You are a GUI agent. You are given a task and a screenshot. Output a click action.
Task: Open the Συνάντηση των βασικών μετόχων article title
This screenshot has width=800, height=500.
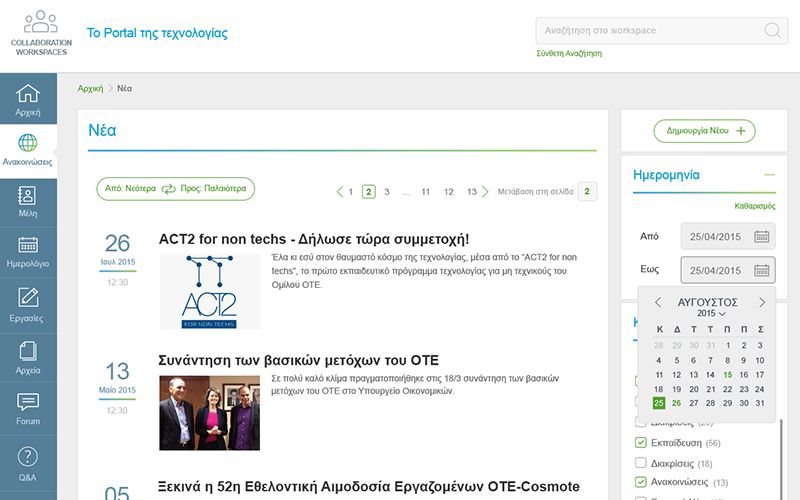click(x=298, y=360)
